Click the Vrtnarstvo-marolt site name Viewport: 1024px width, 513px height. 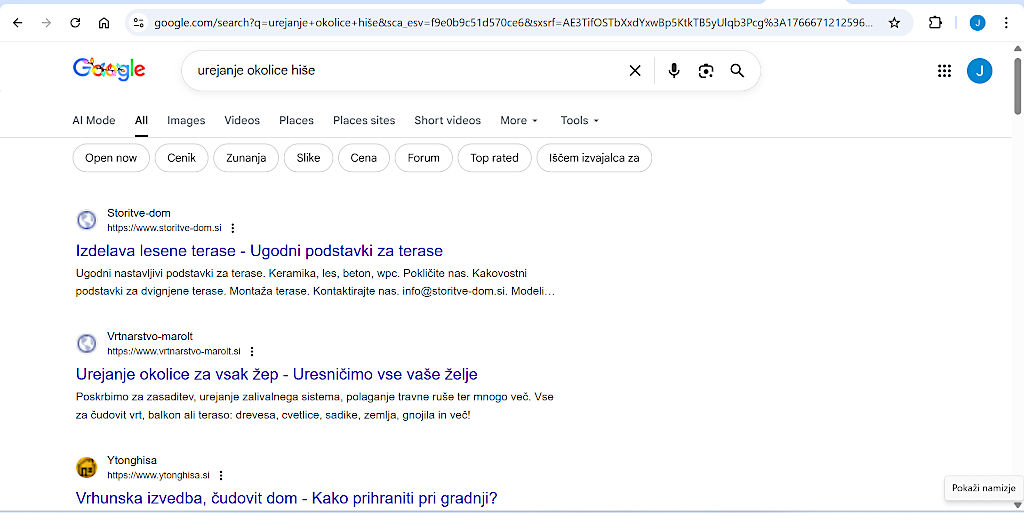150,337
